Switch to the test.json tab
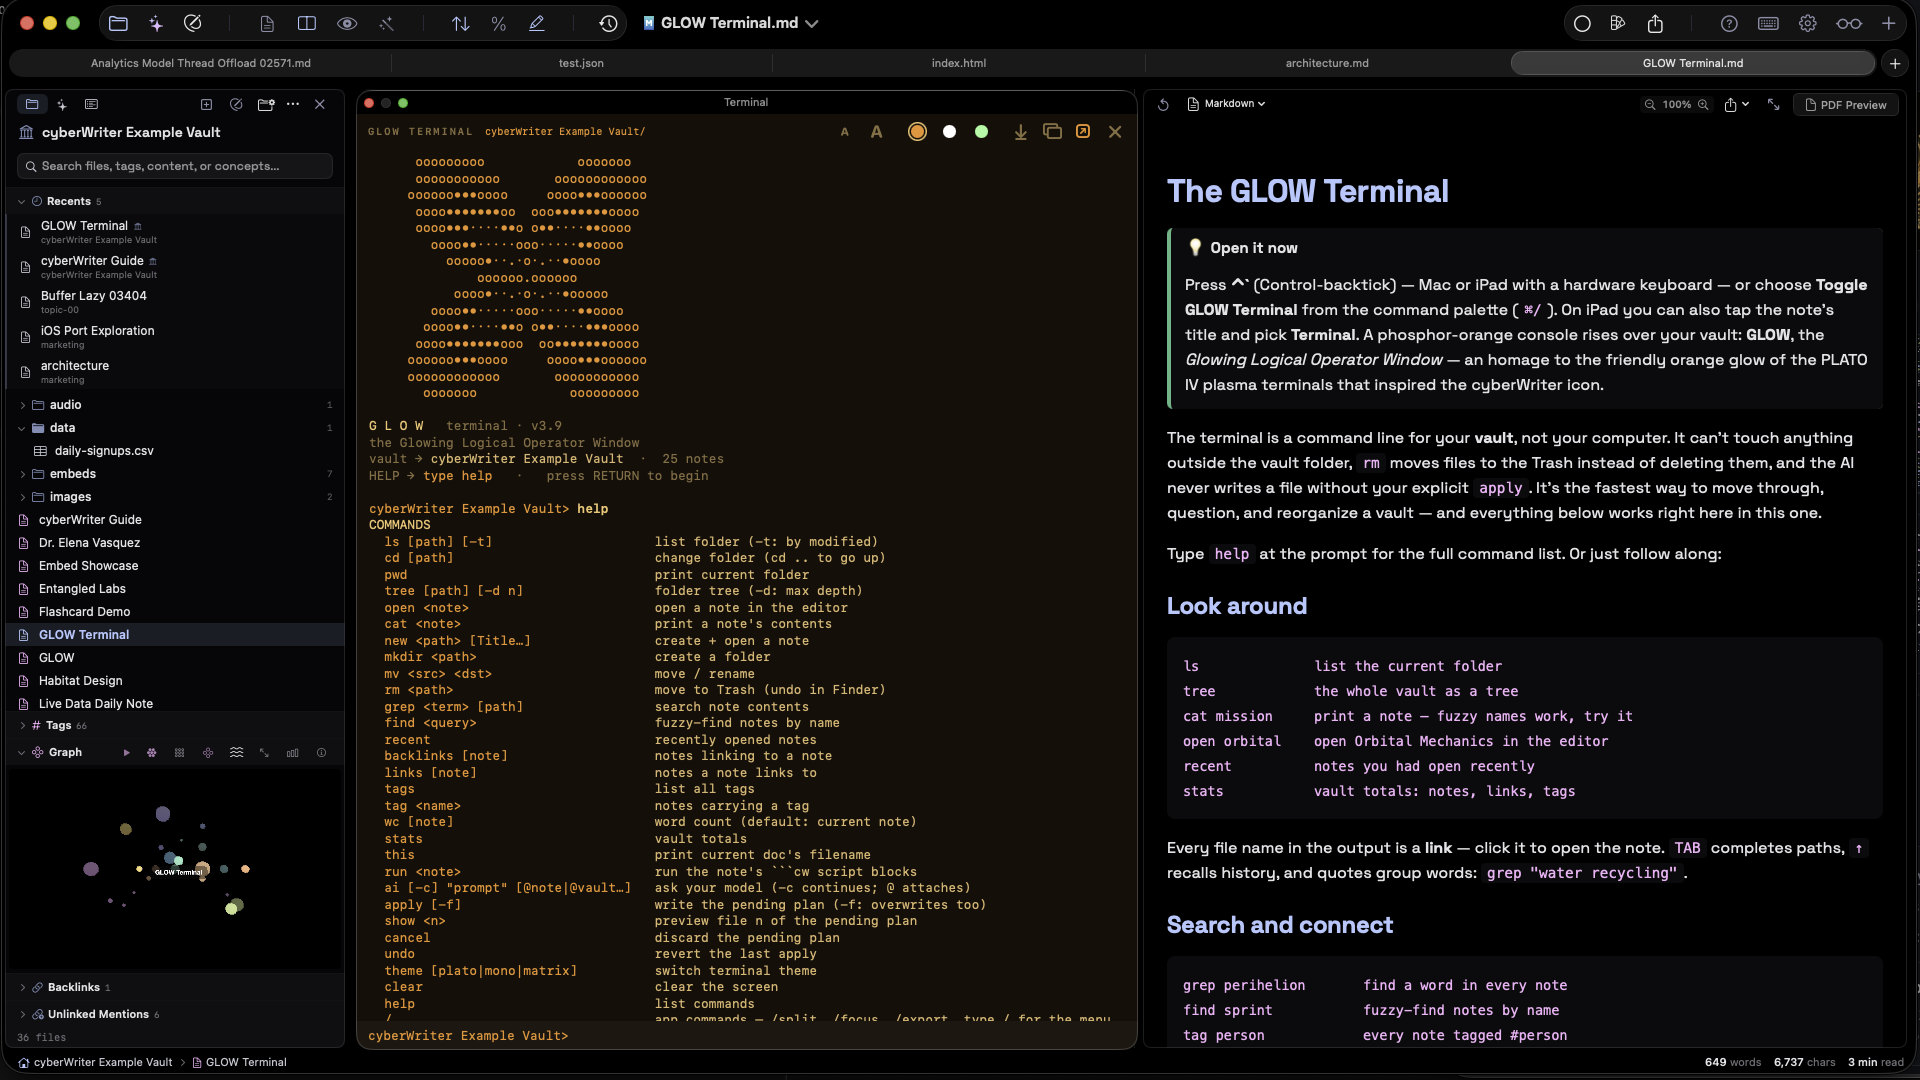Image resolution: width=1920 pixels, height=1080 pixels. 581,63
